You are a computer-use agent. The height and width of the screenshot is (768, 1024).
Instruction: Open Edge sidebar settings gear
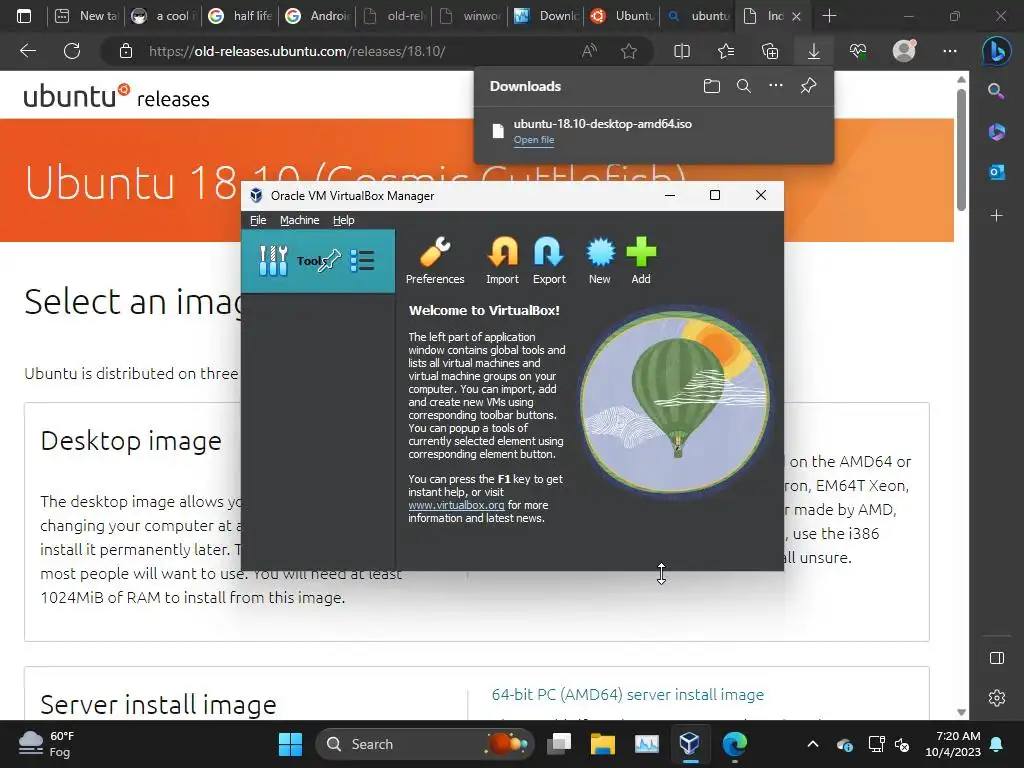tap(997, 698)
